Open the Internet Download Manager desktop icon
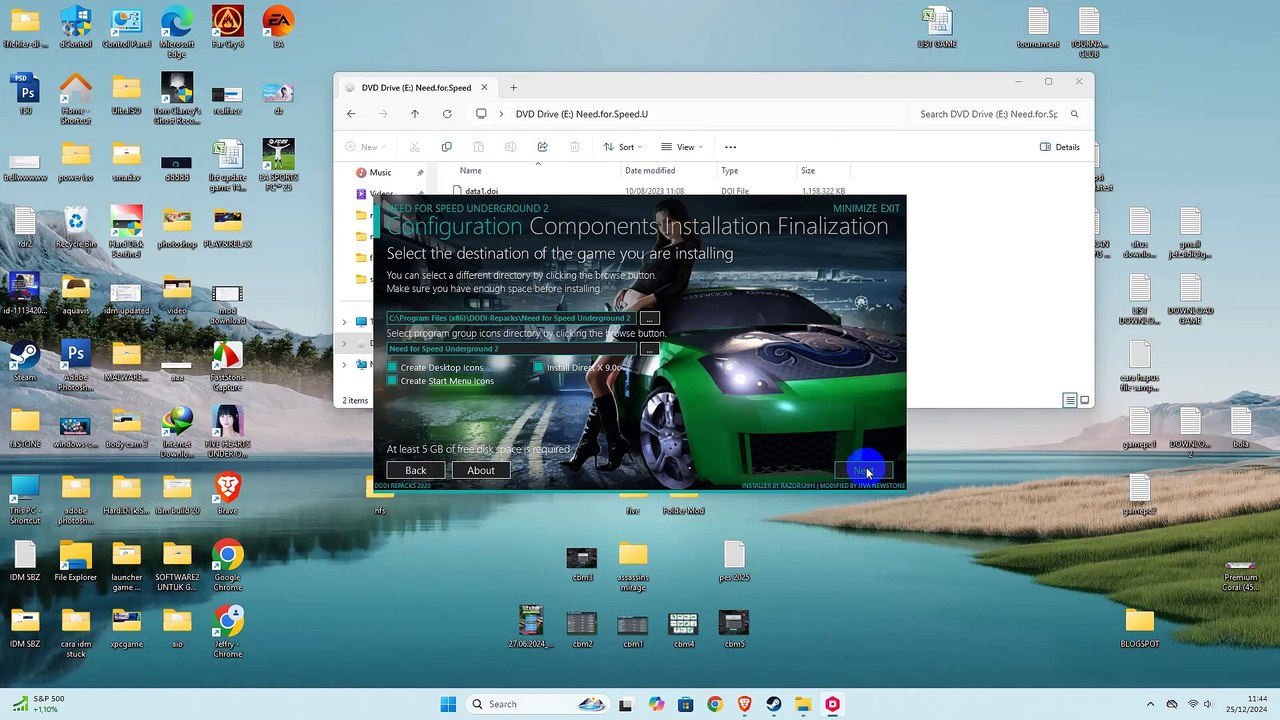This screenshot has width=1280, height=720. (177, 427)
